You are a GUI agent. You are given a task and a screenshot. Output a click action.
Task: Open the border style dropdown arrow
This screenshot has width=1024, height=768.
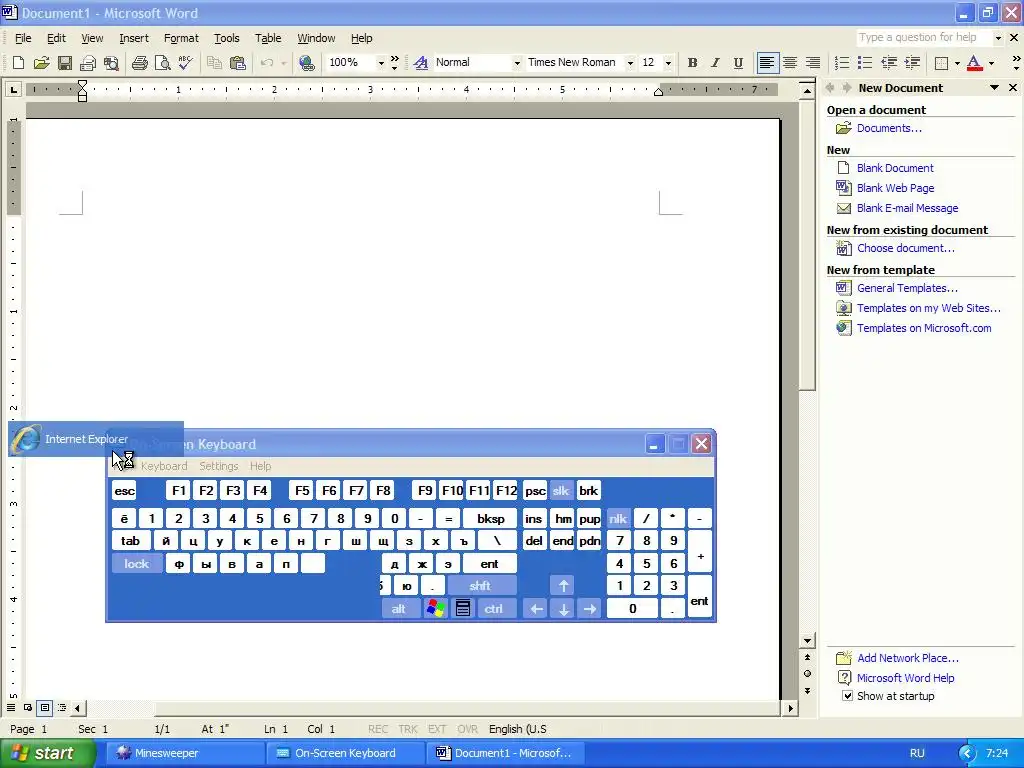tap(957, 63)
